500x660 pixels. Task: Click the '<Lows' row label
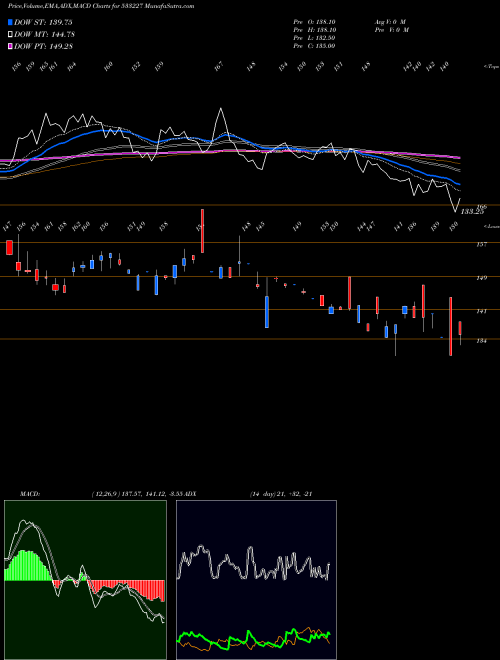pos(491,226)
